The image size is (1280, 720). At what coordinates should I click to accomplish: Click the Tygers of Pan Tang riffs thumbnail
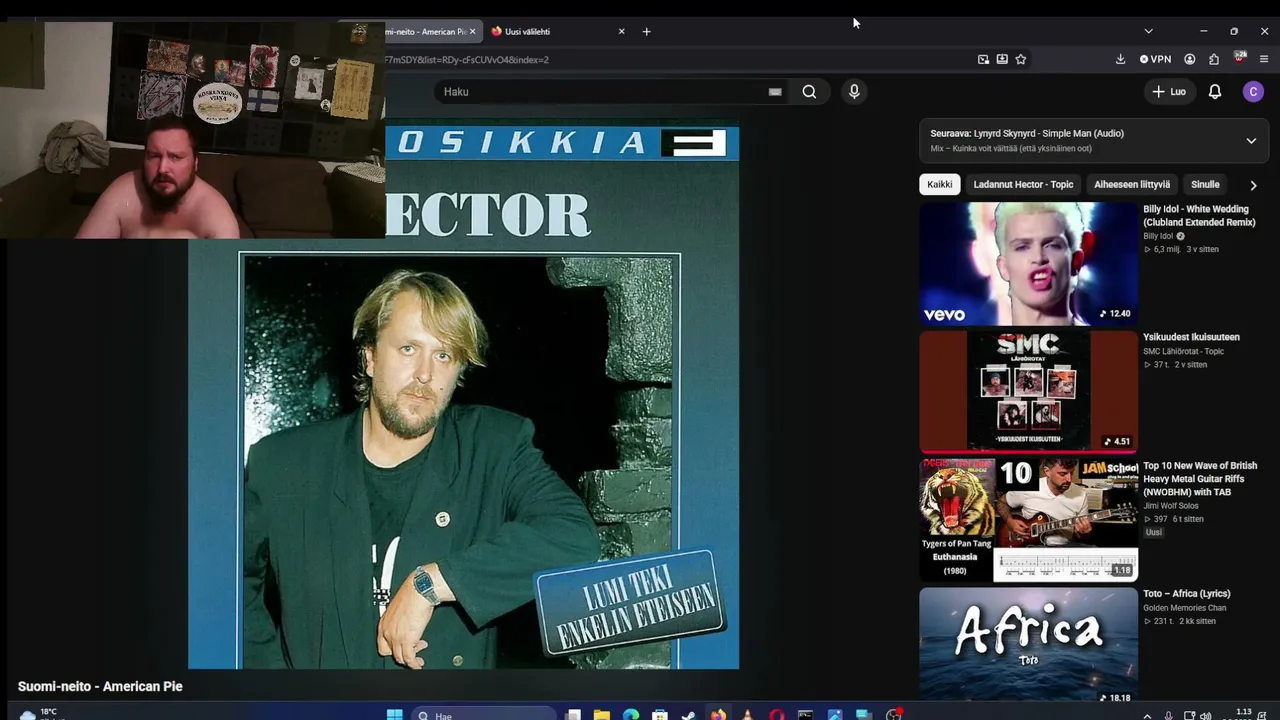coord(1028,520)
